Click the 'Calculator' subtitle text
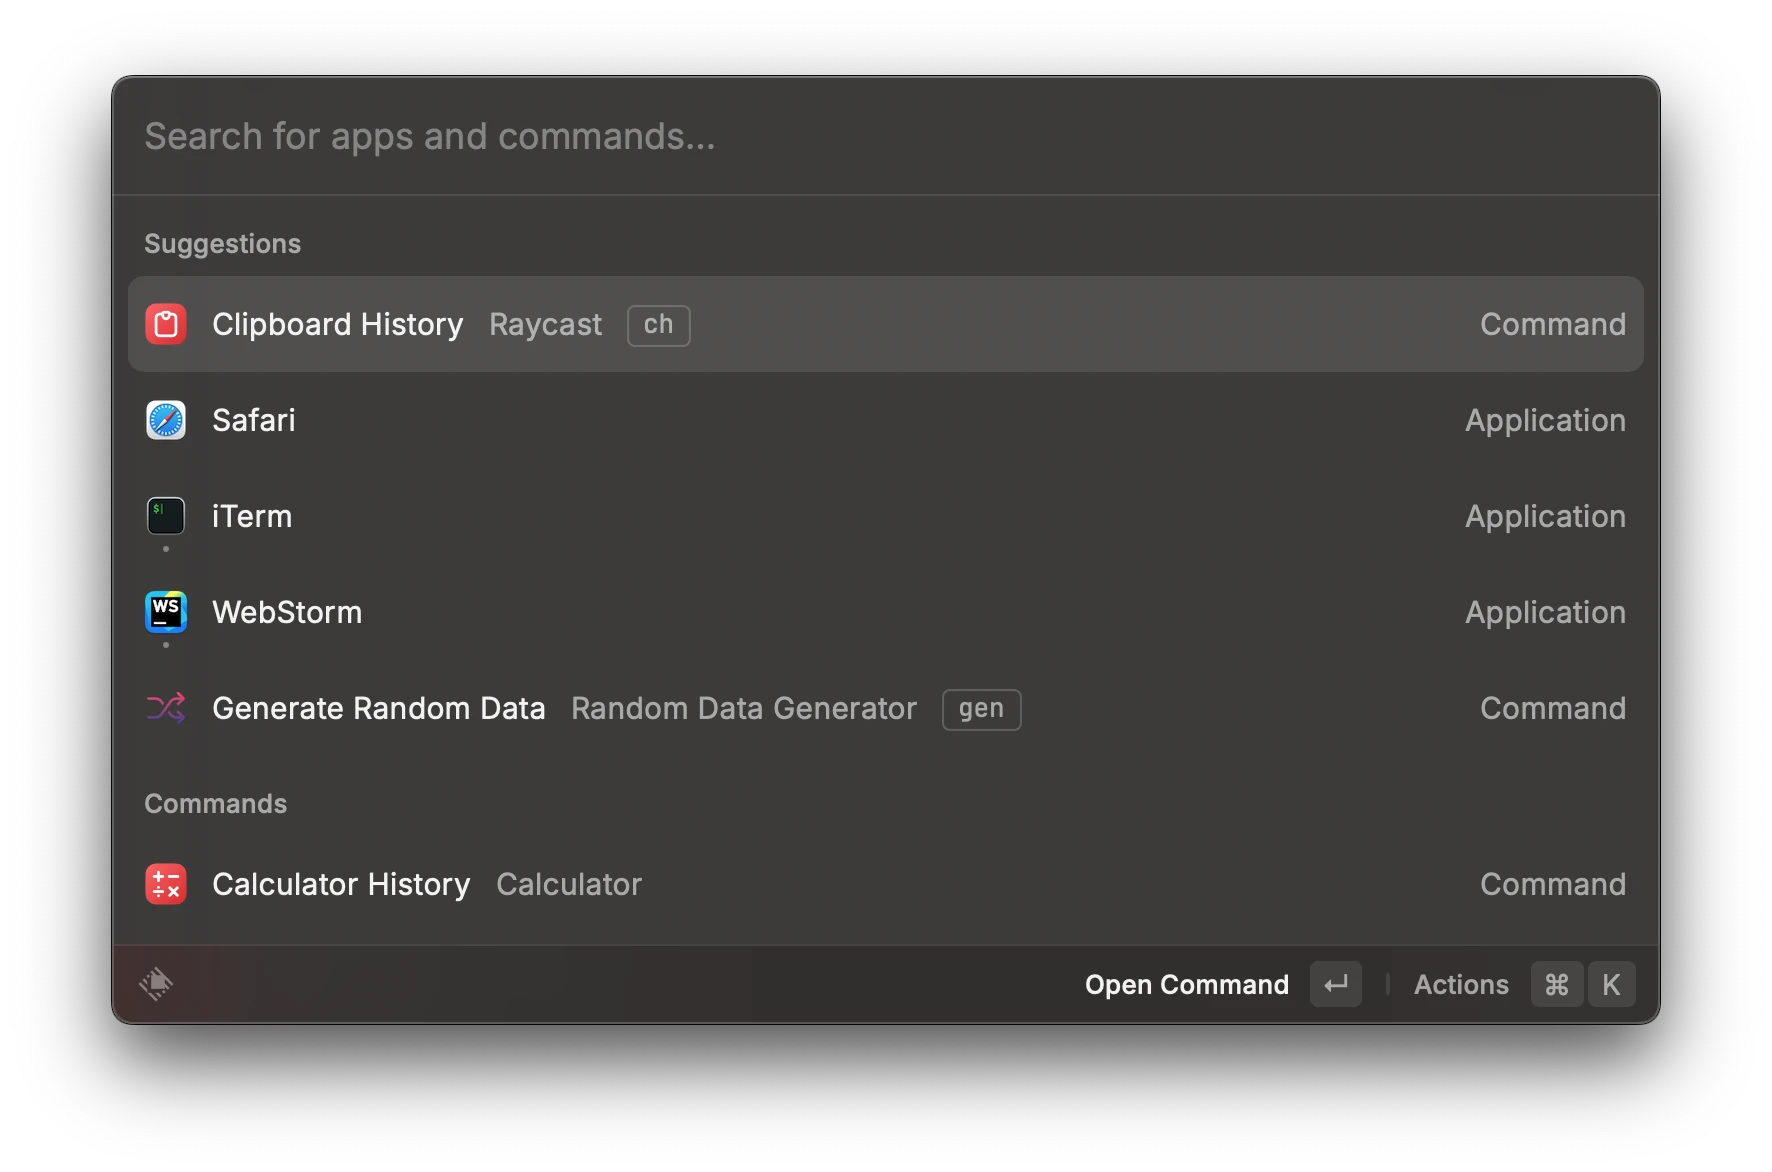 pyautogui.click(x=569, y=884)
